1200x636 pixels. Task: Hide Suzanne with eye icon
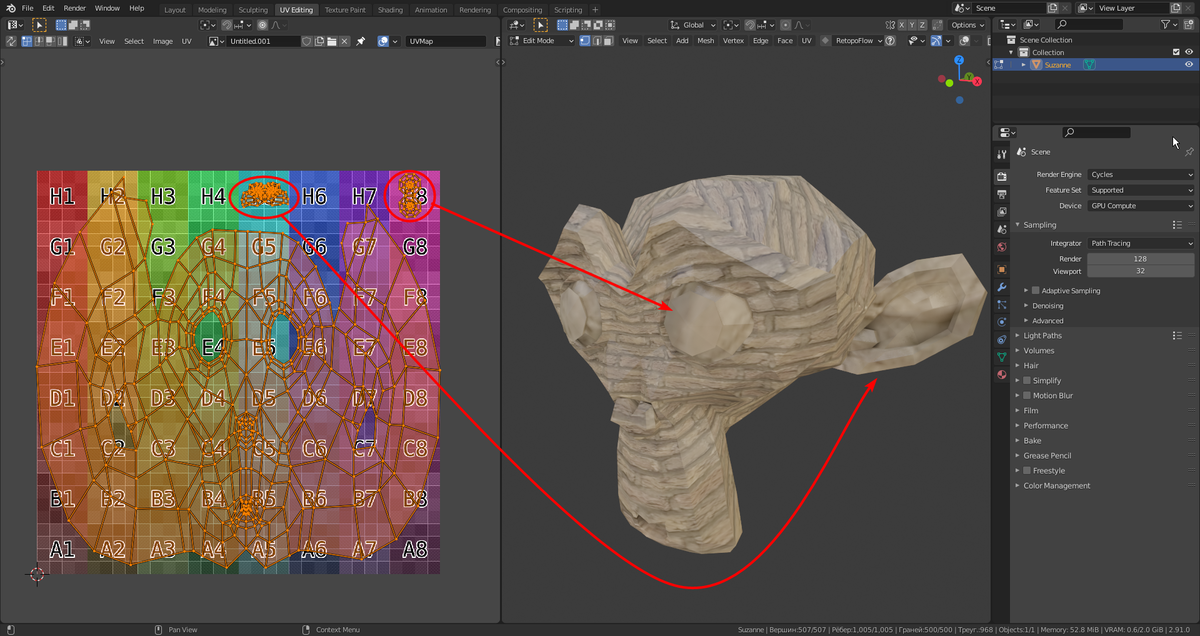tap(1189, 64)
